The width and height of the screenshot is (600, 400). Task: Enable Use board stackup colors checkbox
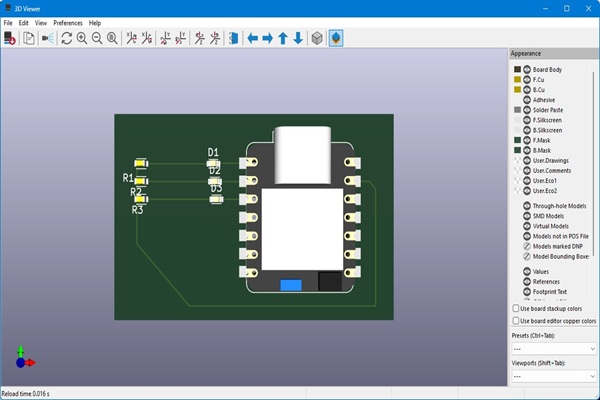516,309
